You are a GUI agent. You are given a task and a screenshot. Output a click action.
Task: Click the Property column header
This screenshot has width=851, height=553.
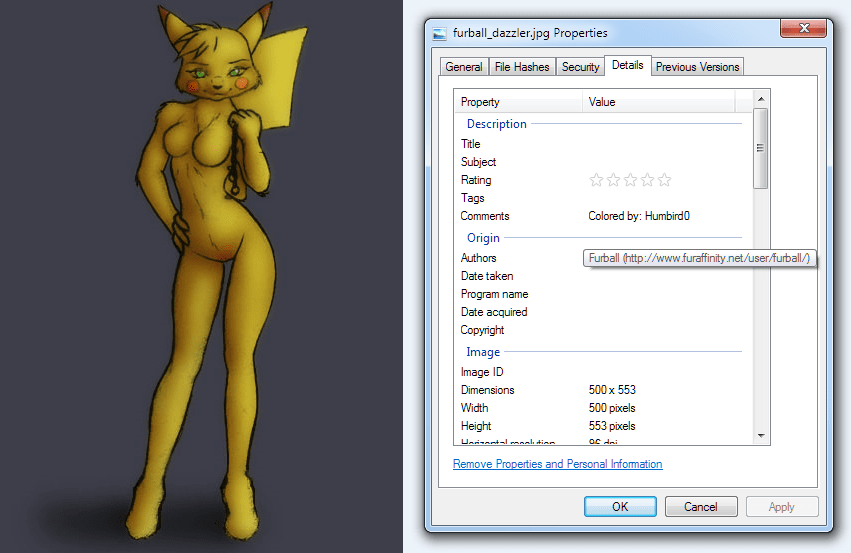[x=519, y=102]
